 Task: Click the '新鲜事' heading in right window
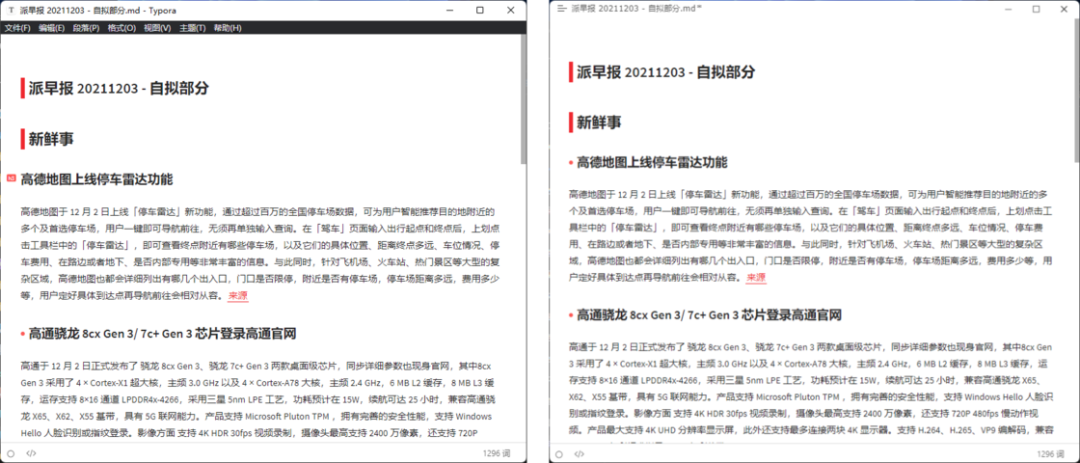(x=599, y=122)
